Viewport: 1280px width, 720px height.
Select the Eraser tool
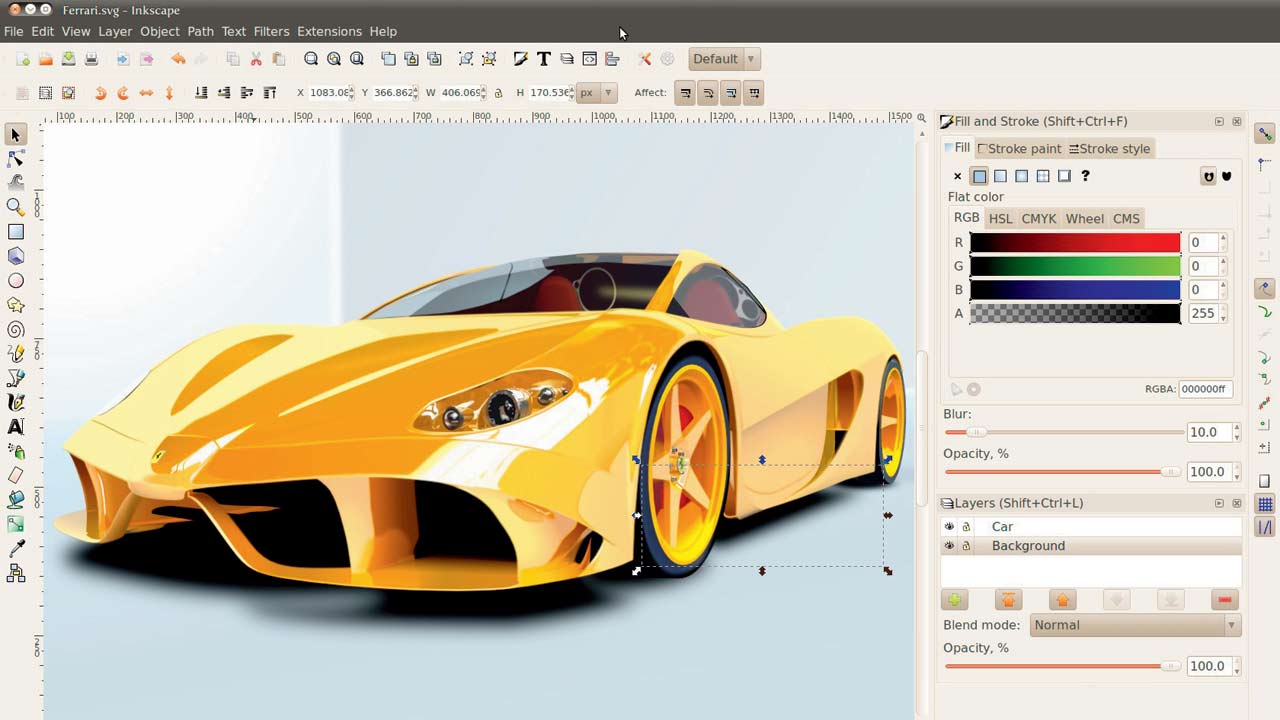pyautogui.click(x=16, y=475)
